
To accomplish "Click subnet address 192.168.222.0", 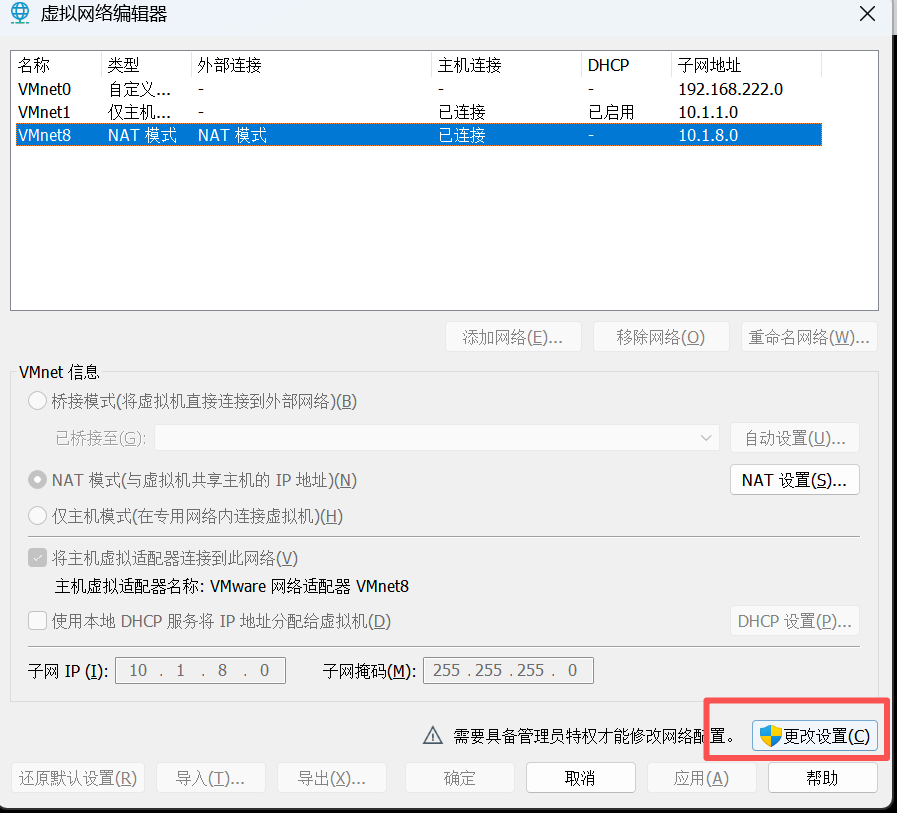I will click(x=731, y=89).
